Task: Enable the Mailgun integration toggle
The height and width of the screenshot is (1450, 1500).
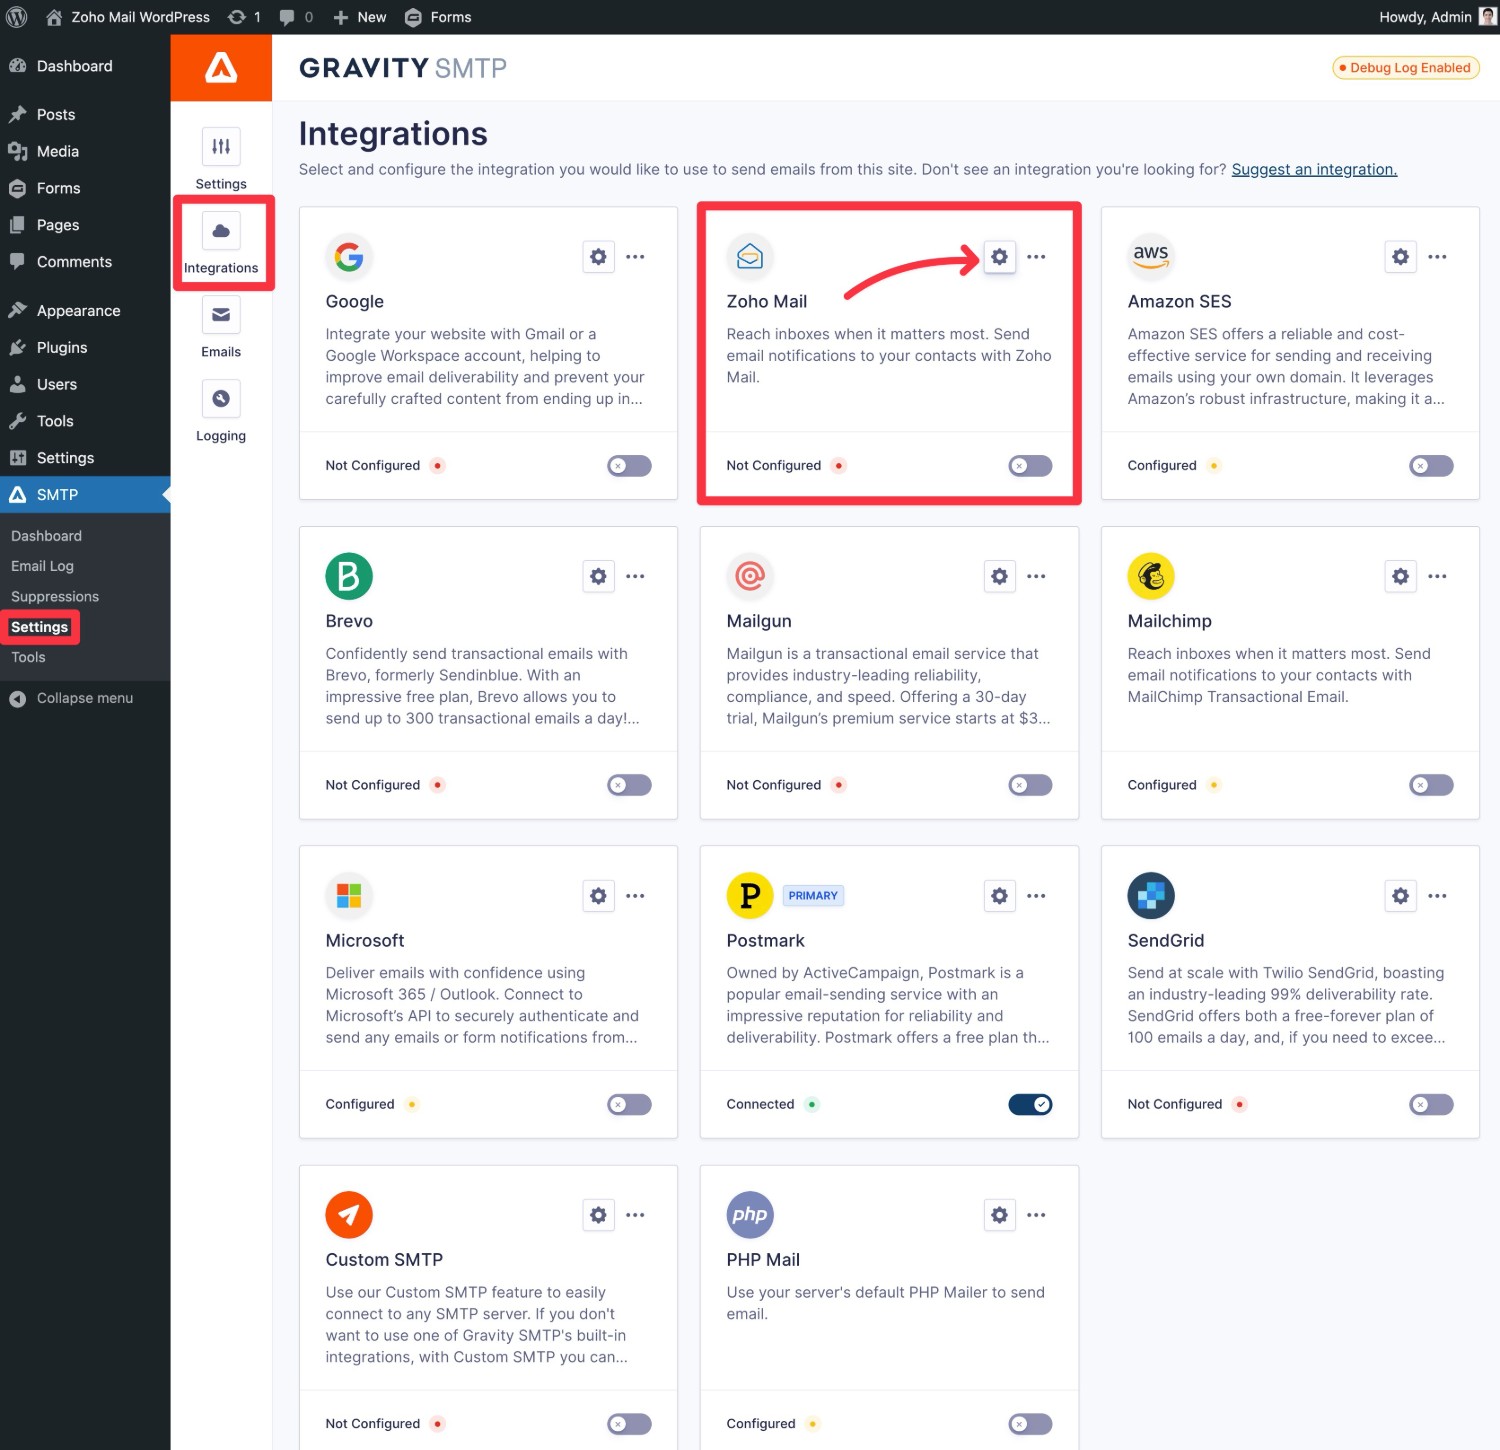Action: click(1030, 785)
